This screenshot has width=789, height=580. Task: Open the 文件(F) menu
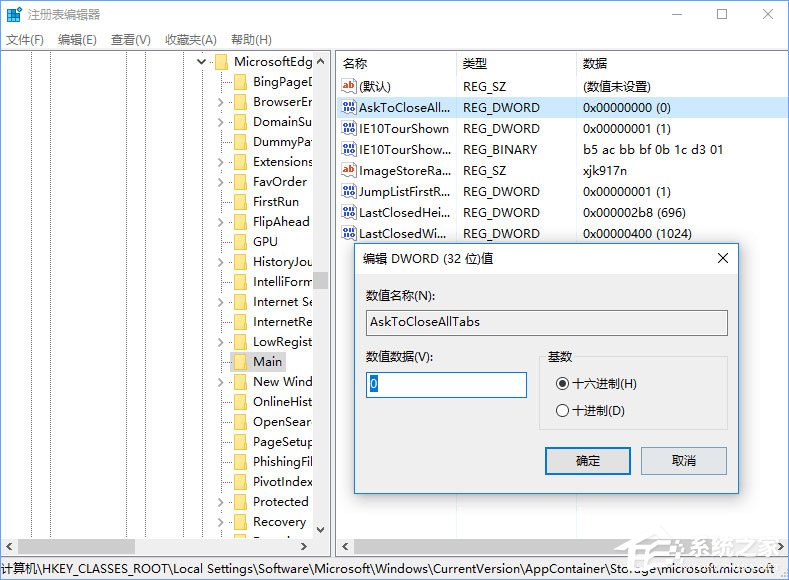coord(25,40)
